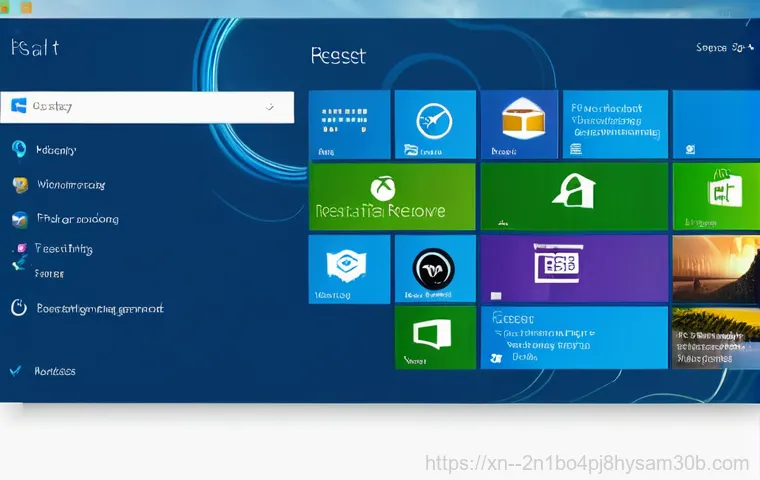
Task: Open the blue map eye tile
Action: coord(349,269)
